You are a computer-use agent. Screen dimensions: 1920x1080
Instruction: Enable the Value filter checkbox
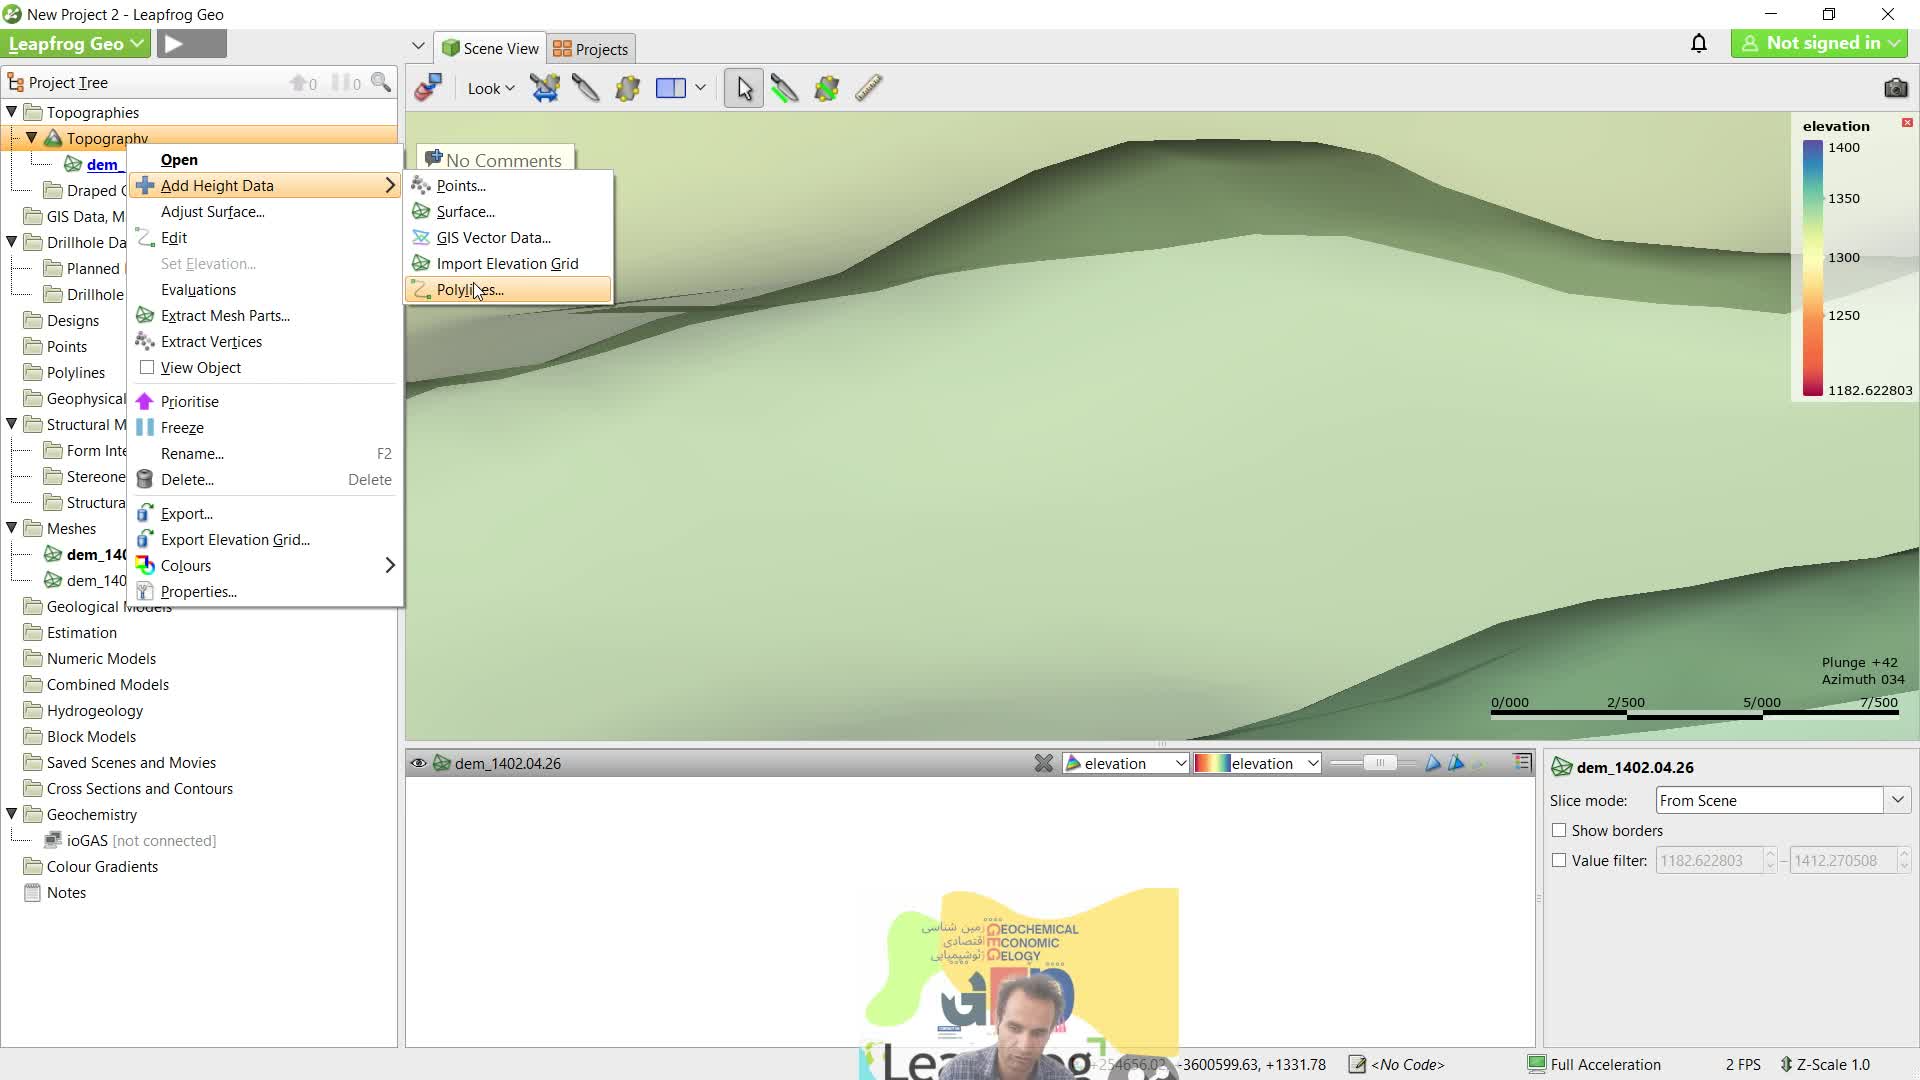[1559, 860]
